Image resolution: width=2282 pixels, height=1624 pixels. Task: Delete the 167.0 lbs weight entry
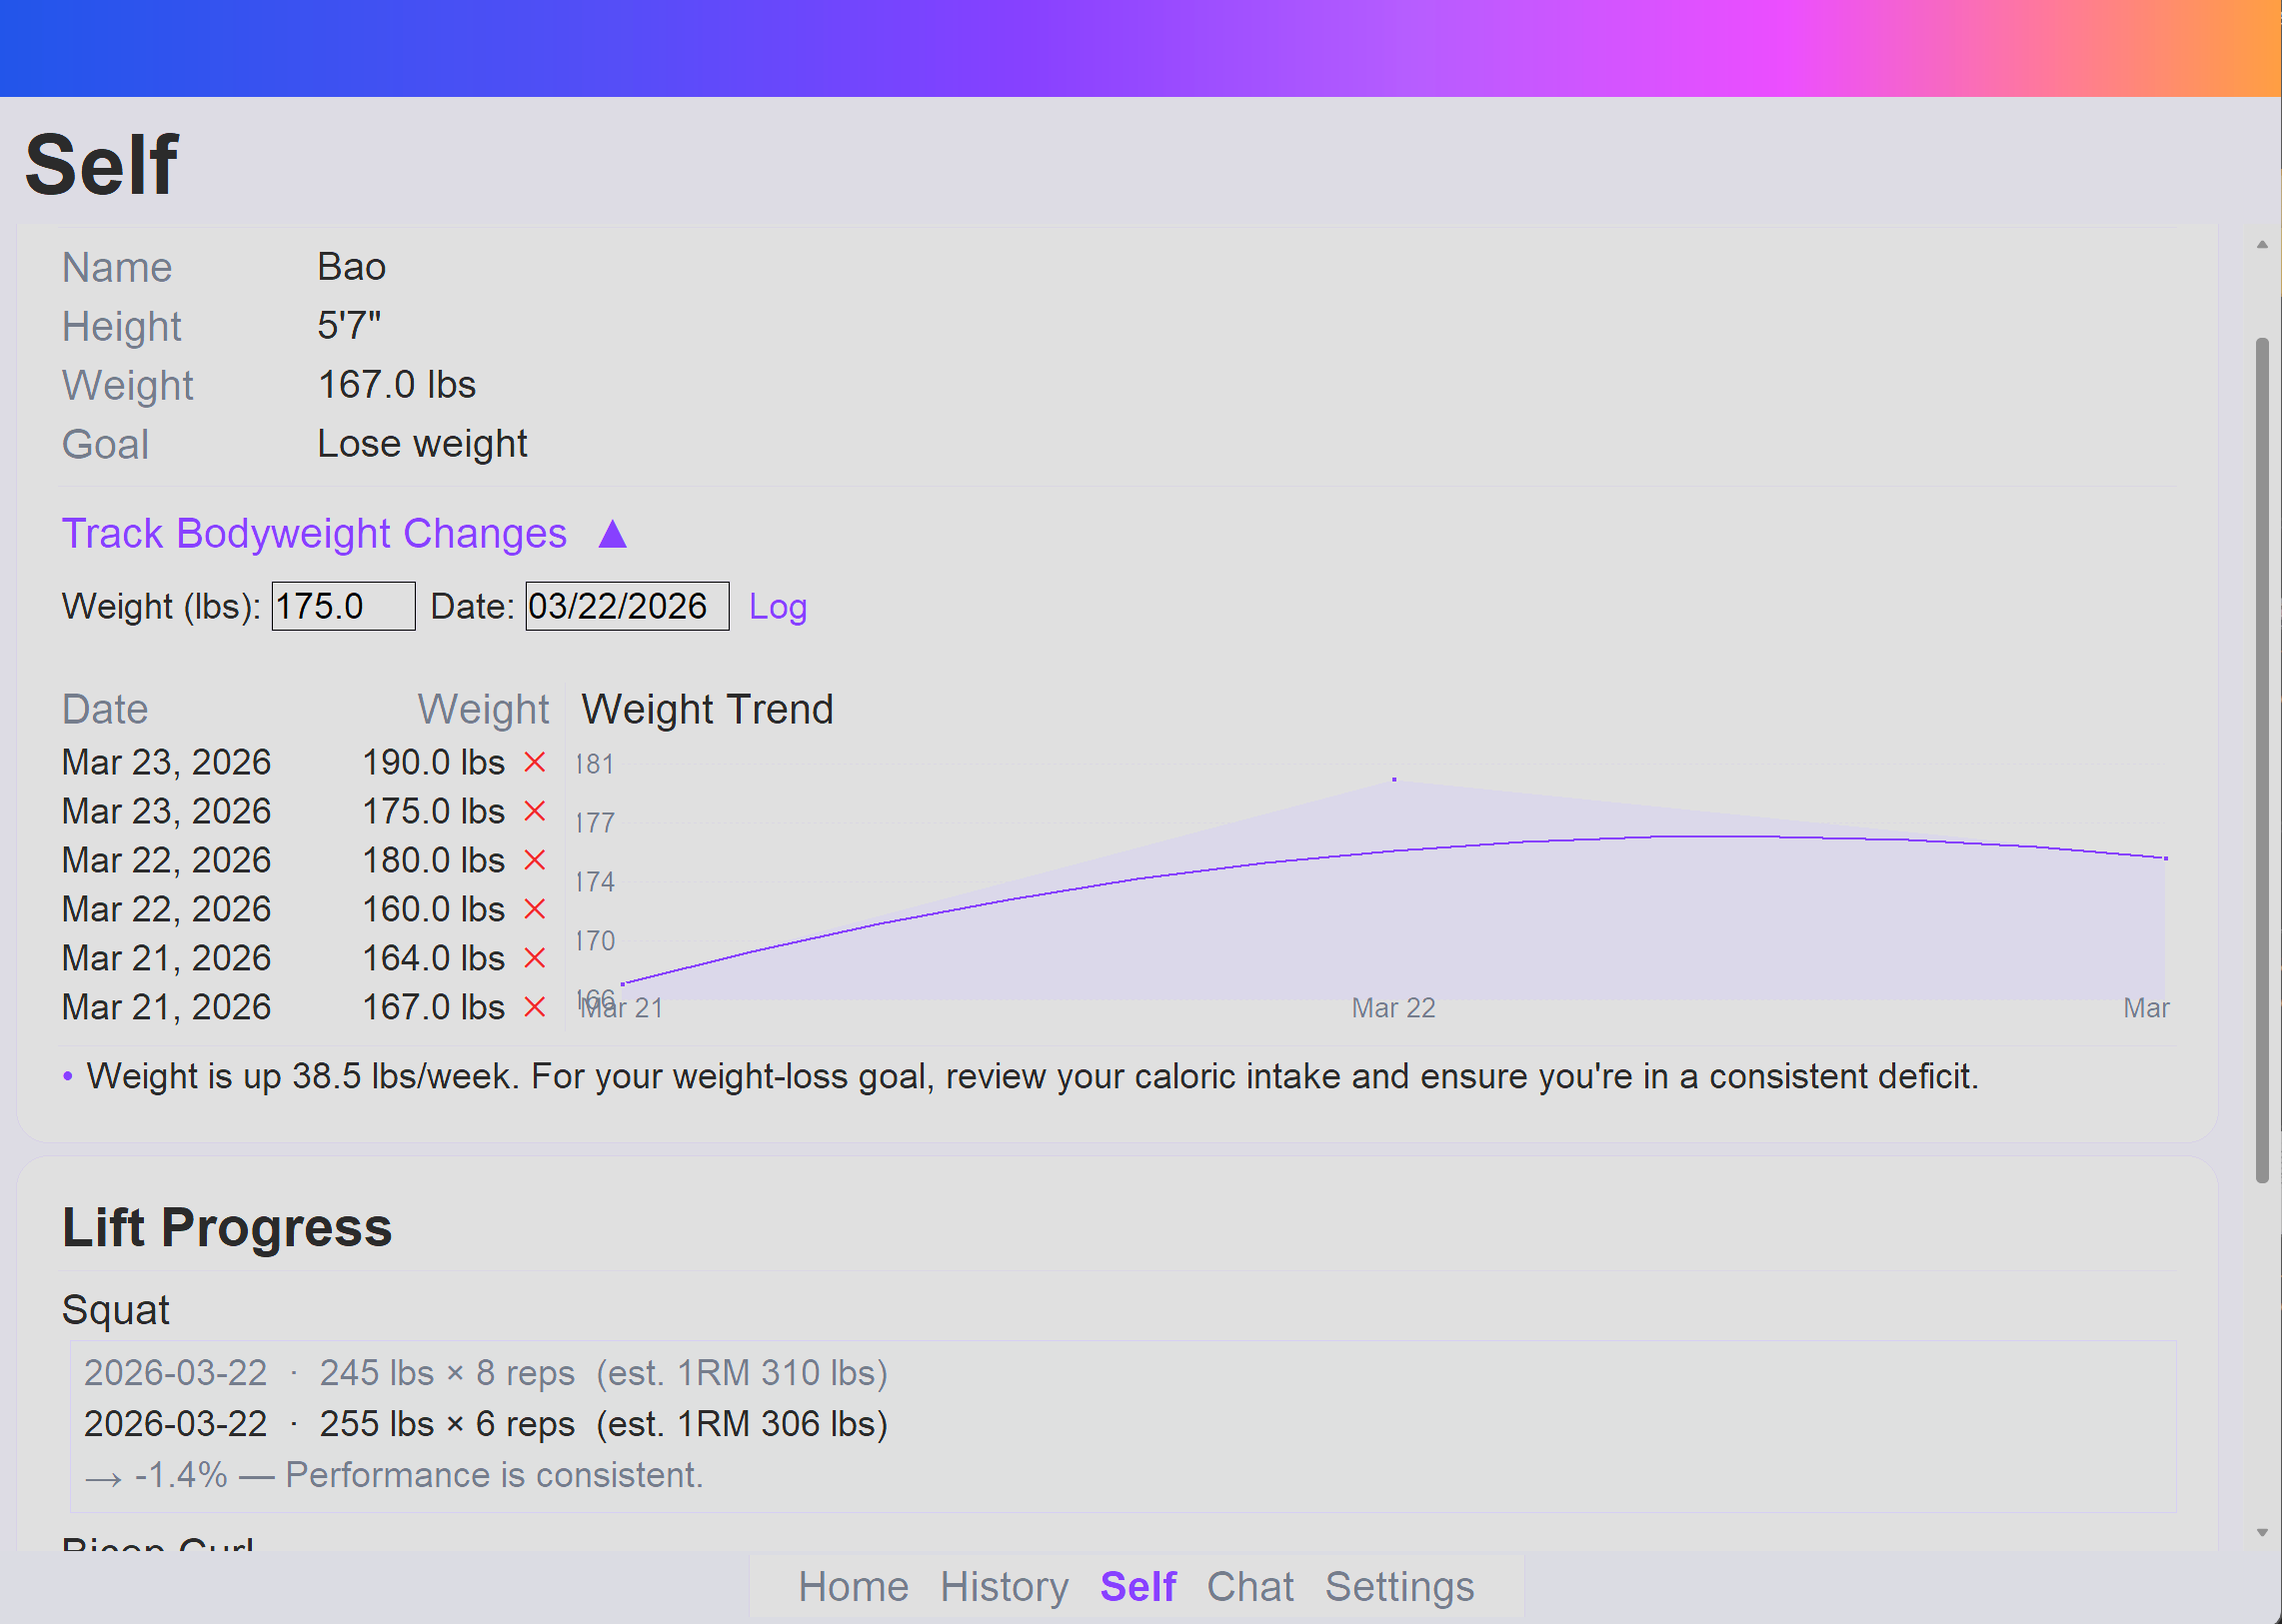(x=535, y=1007)
